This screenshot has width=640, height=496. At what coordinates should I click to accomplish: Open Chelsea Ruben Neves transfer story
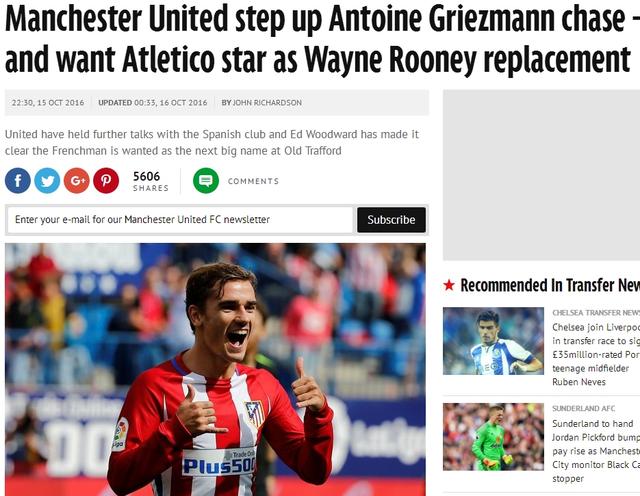coord(596,354)
